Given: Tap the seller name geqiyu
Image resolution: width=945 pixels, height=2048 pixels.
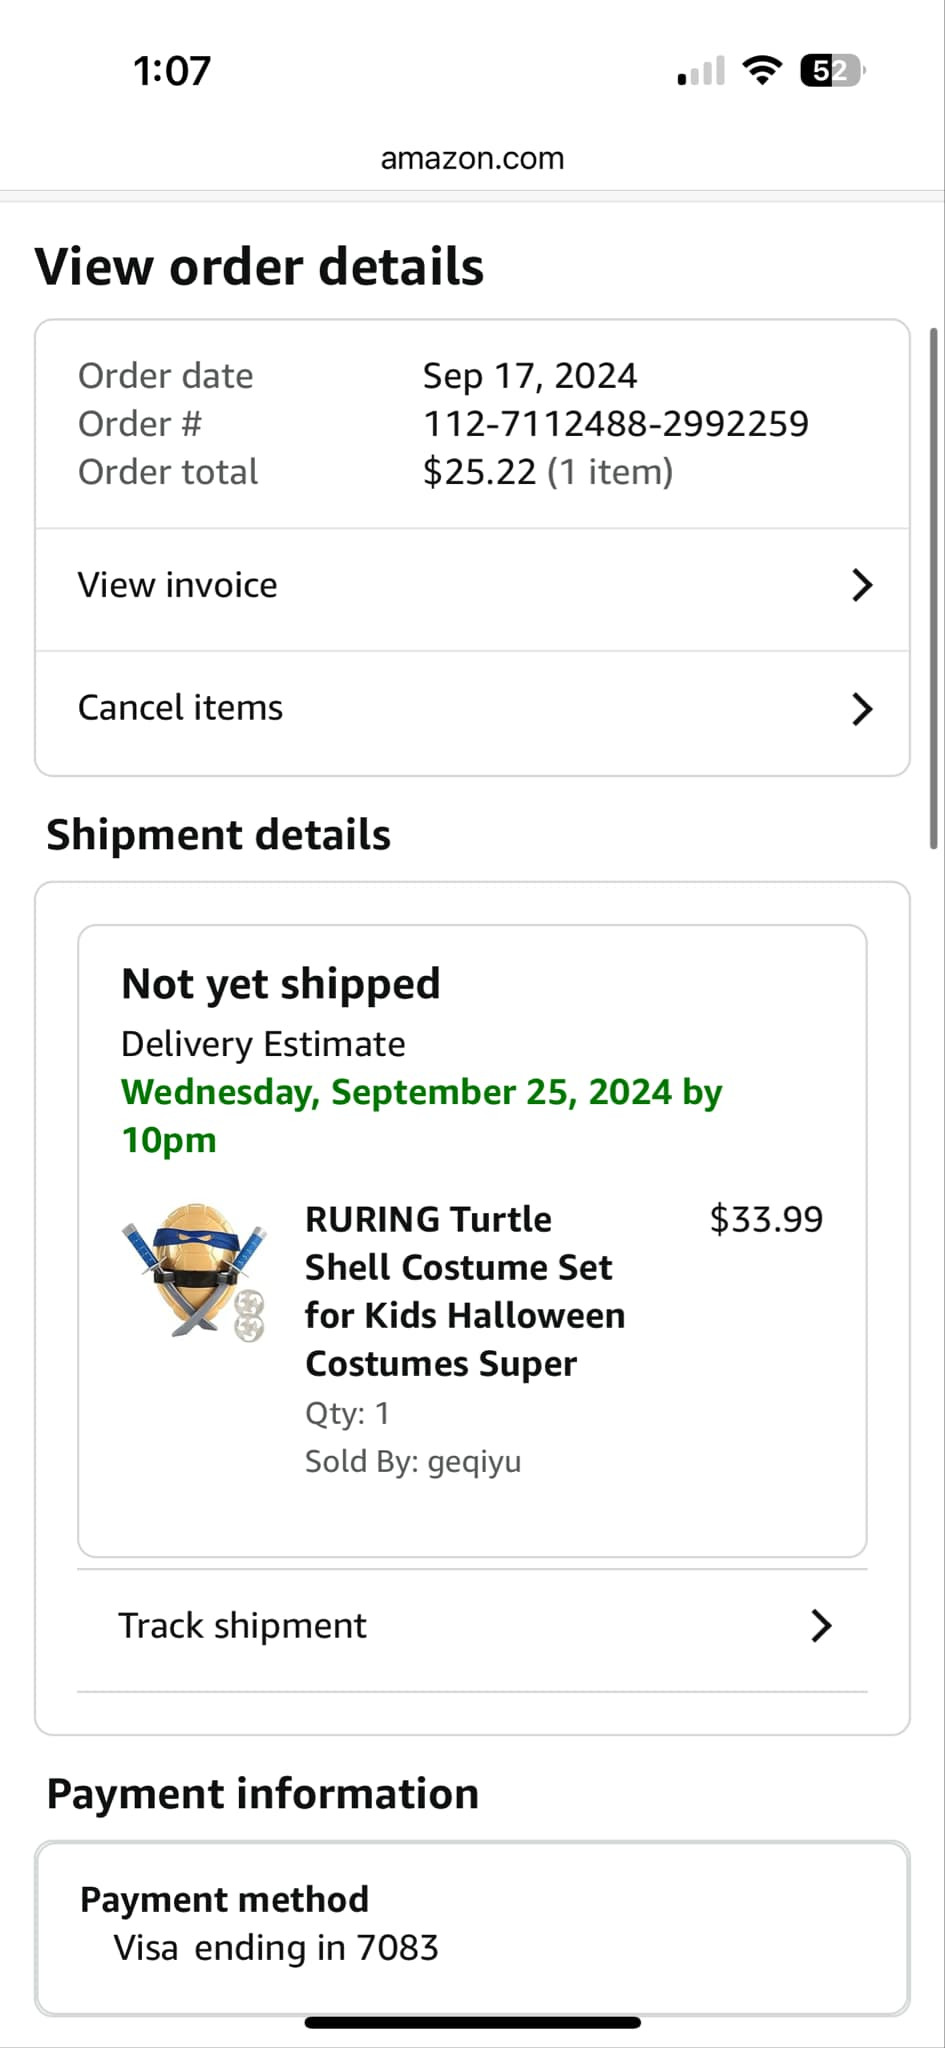Looking at the screenshot, I should coord(473,1462).
